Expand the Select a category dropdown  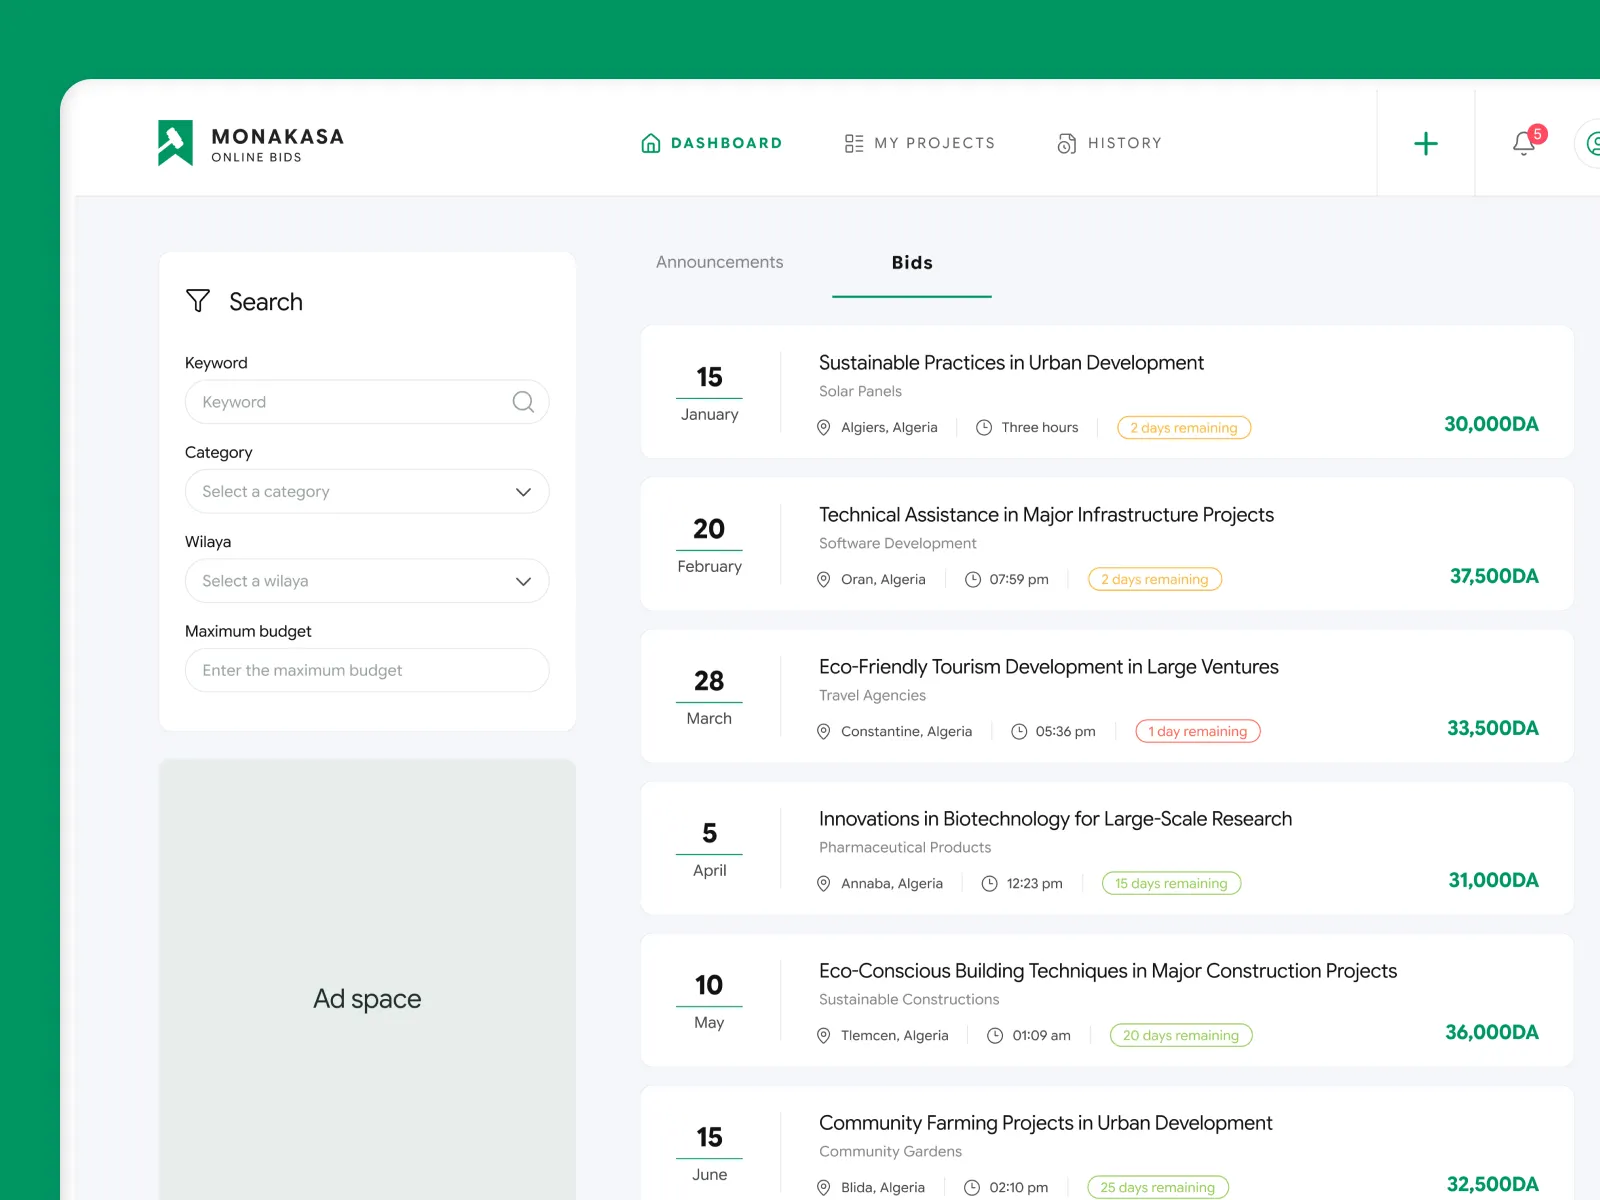(367, 492)
